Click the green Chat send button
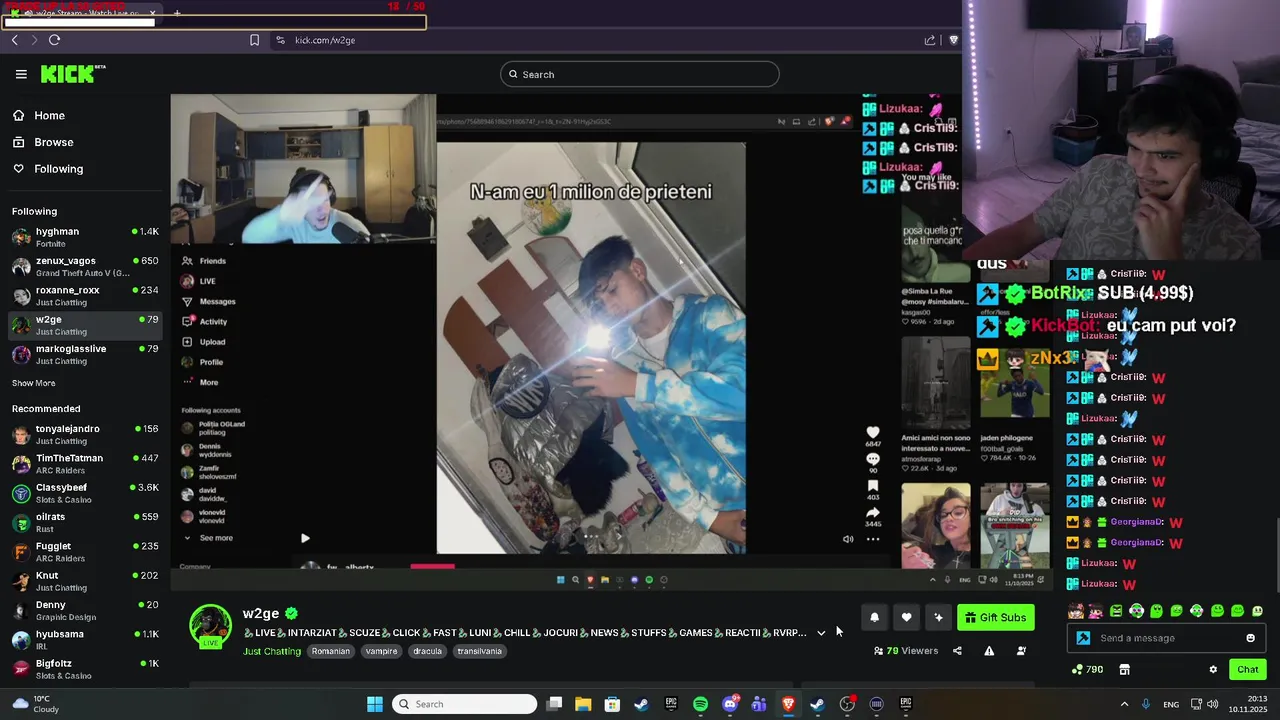 click(x=1247, y=669)
